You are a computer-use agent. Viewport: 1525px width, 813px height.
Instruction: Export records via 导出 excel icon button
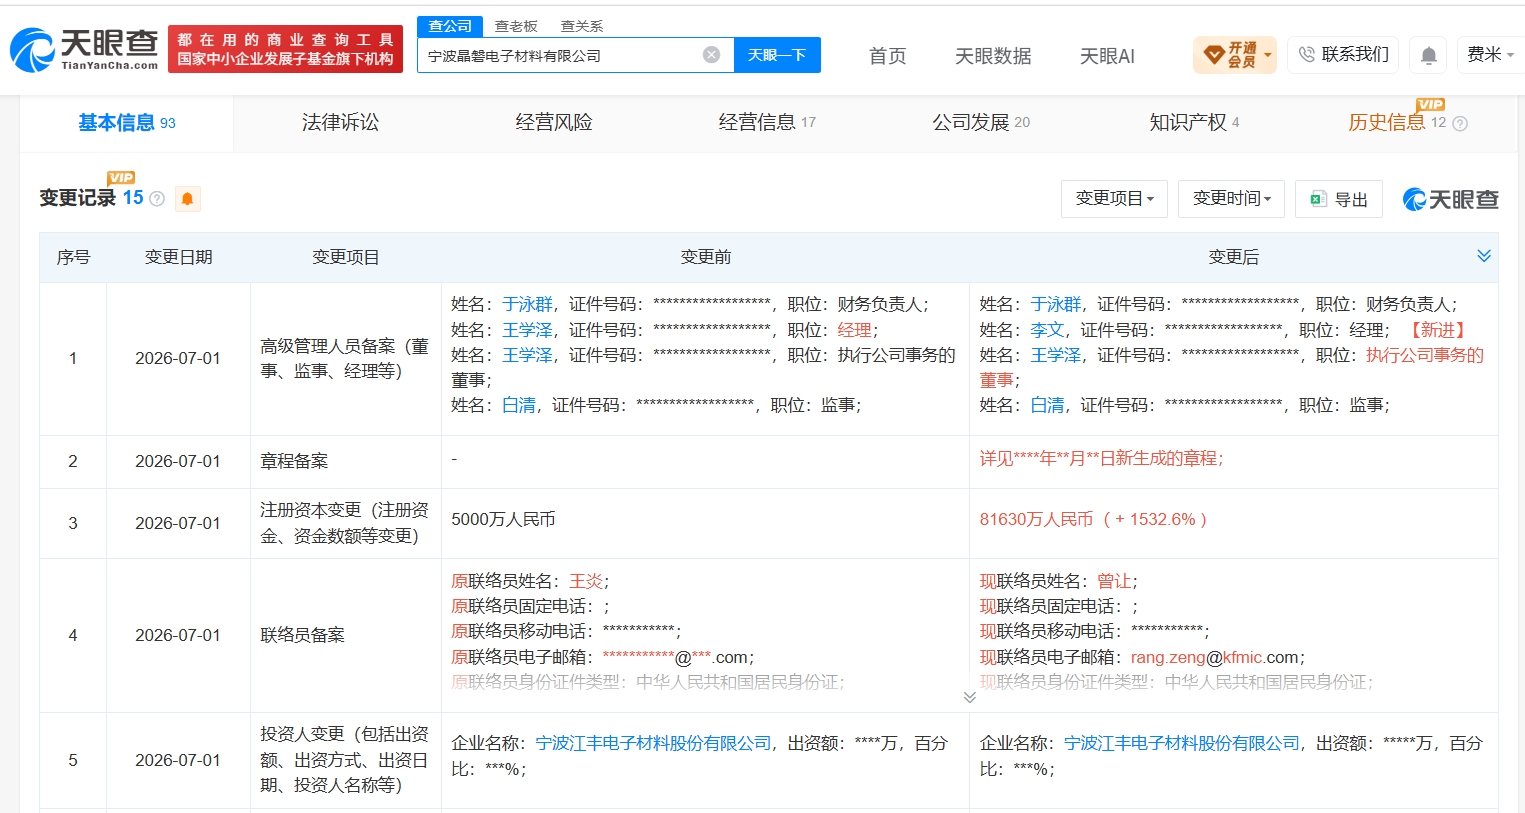pos(1338,199)
